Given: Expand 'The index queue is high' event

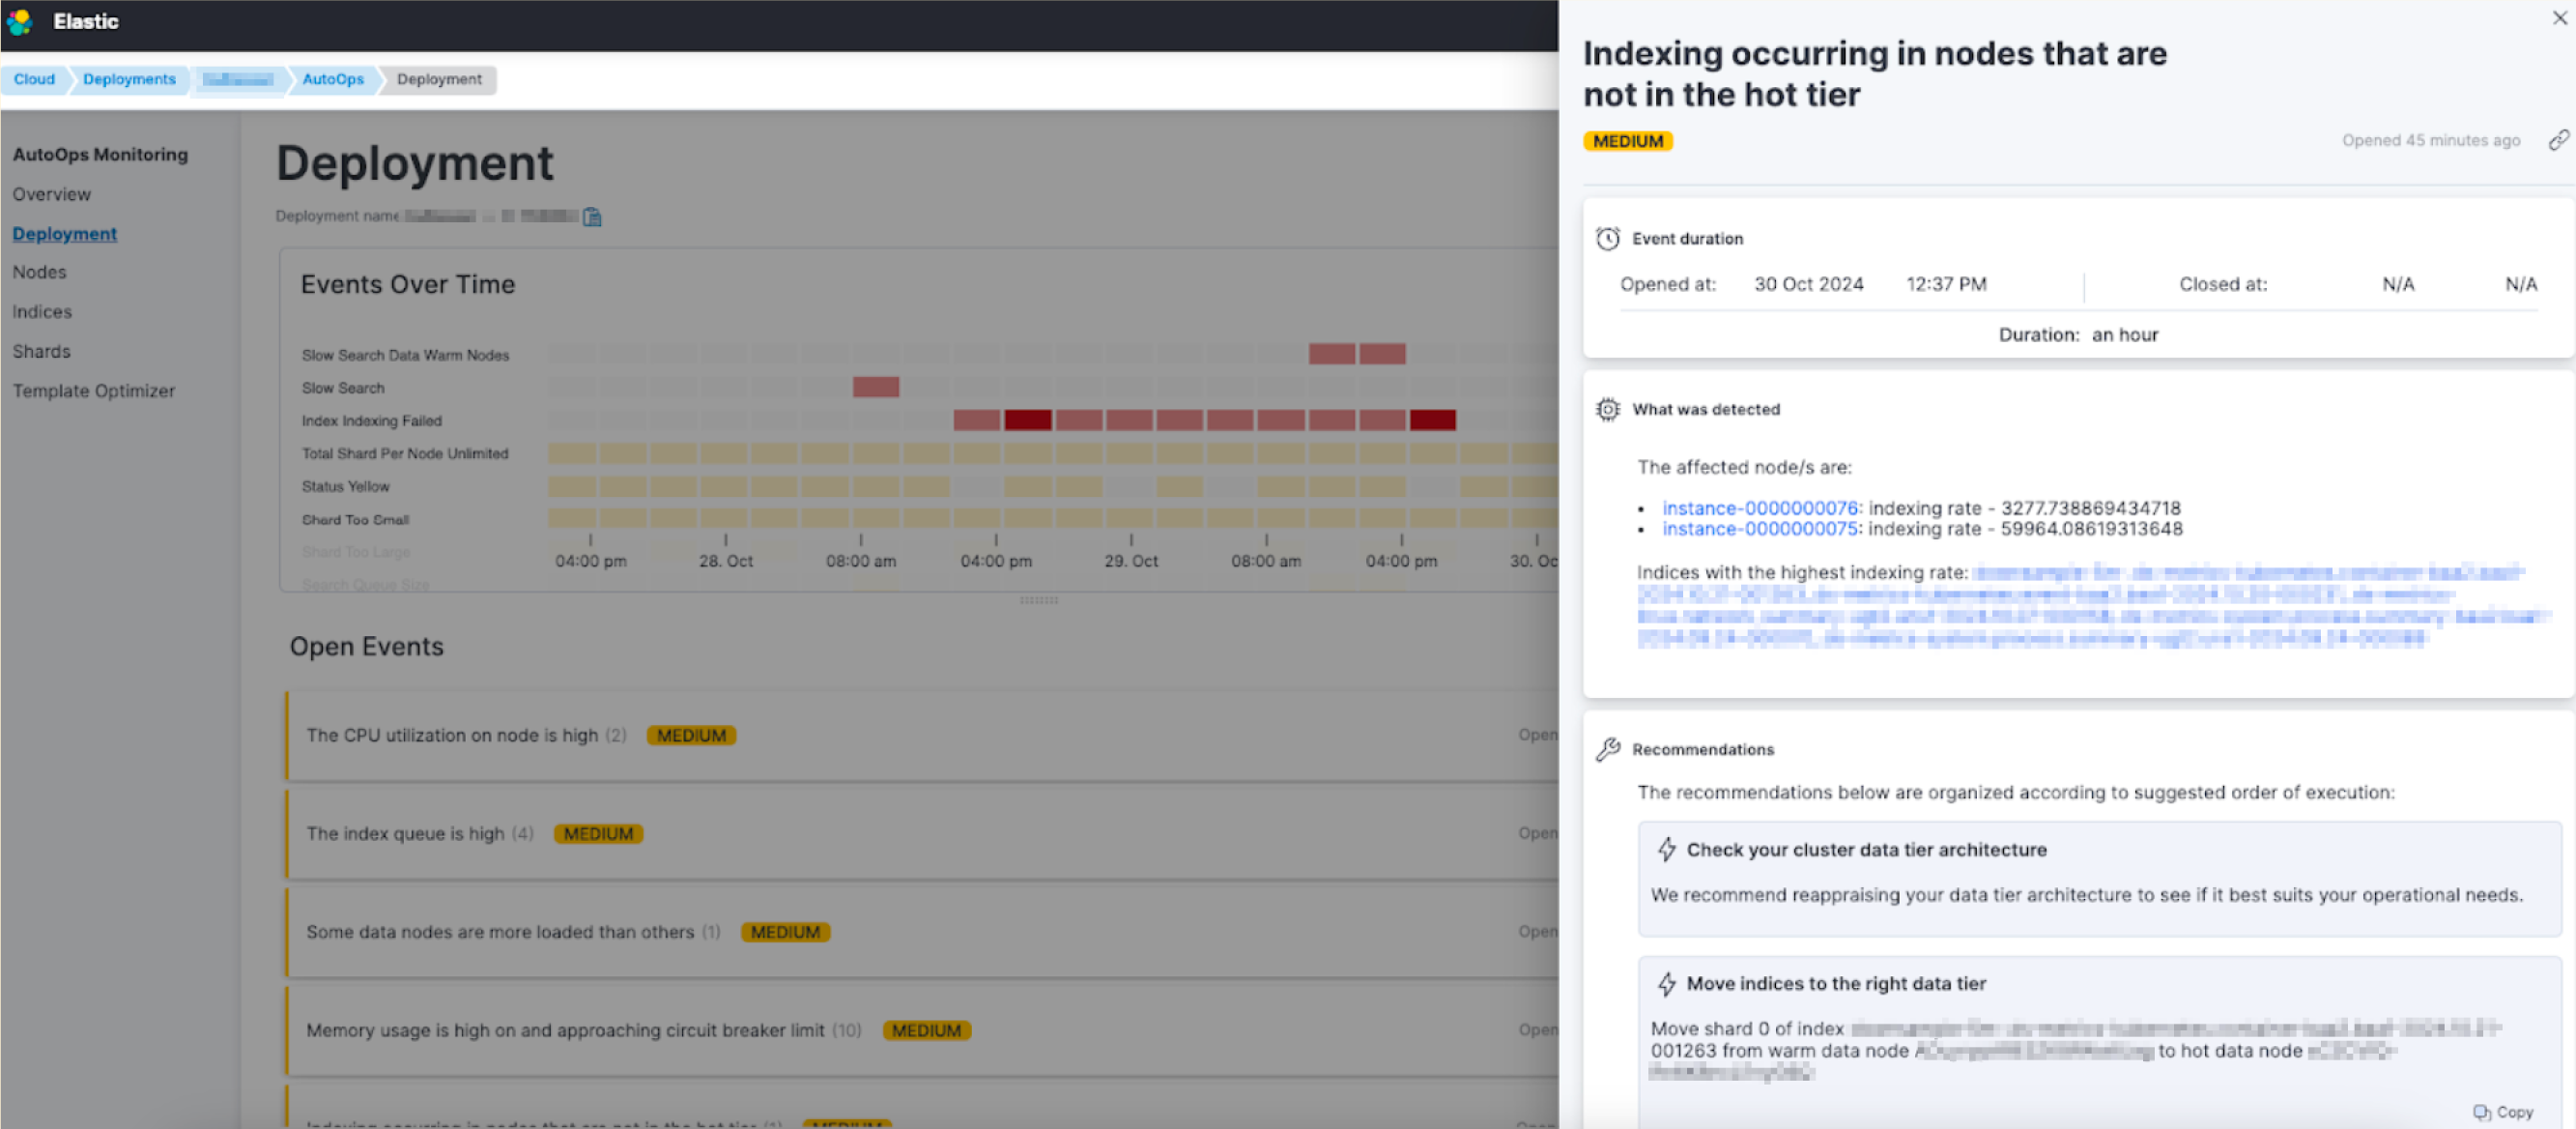Looking at the screenshot, I should (405, 834).
